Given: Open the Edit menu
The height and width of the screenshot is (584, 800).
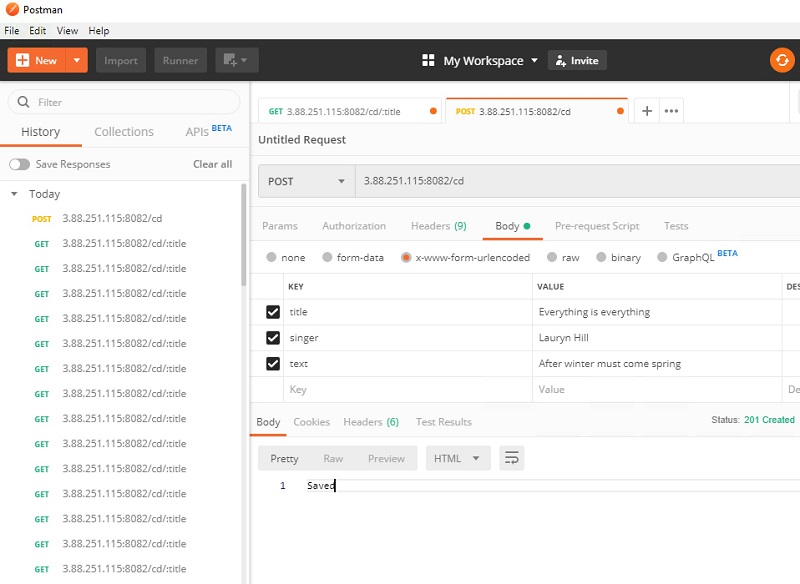Looking at the screenshot, I should (x=37, y=31).
